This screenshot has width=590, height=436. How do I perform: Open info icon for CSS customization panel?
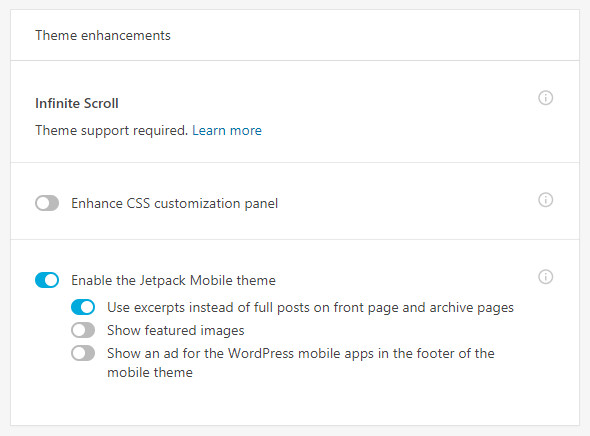pyautogui.click(x=545, y=200)
